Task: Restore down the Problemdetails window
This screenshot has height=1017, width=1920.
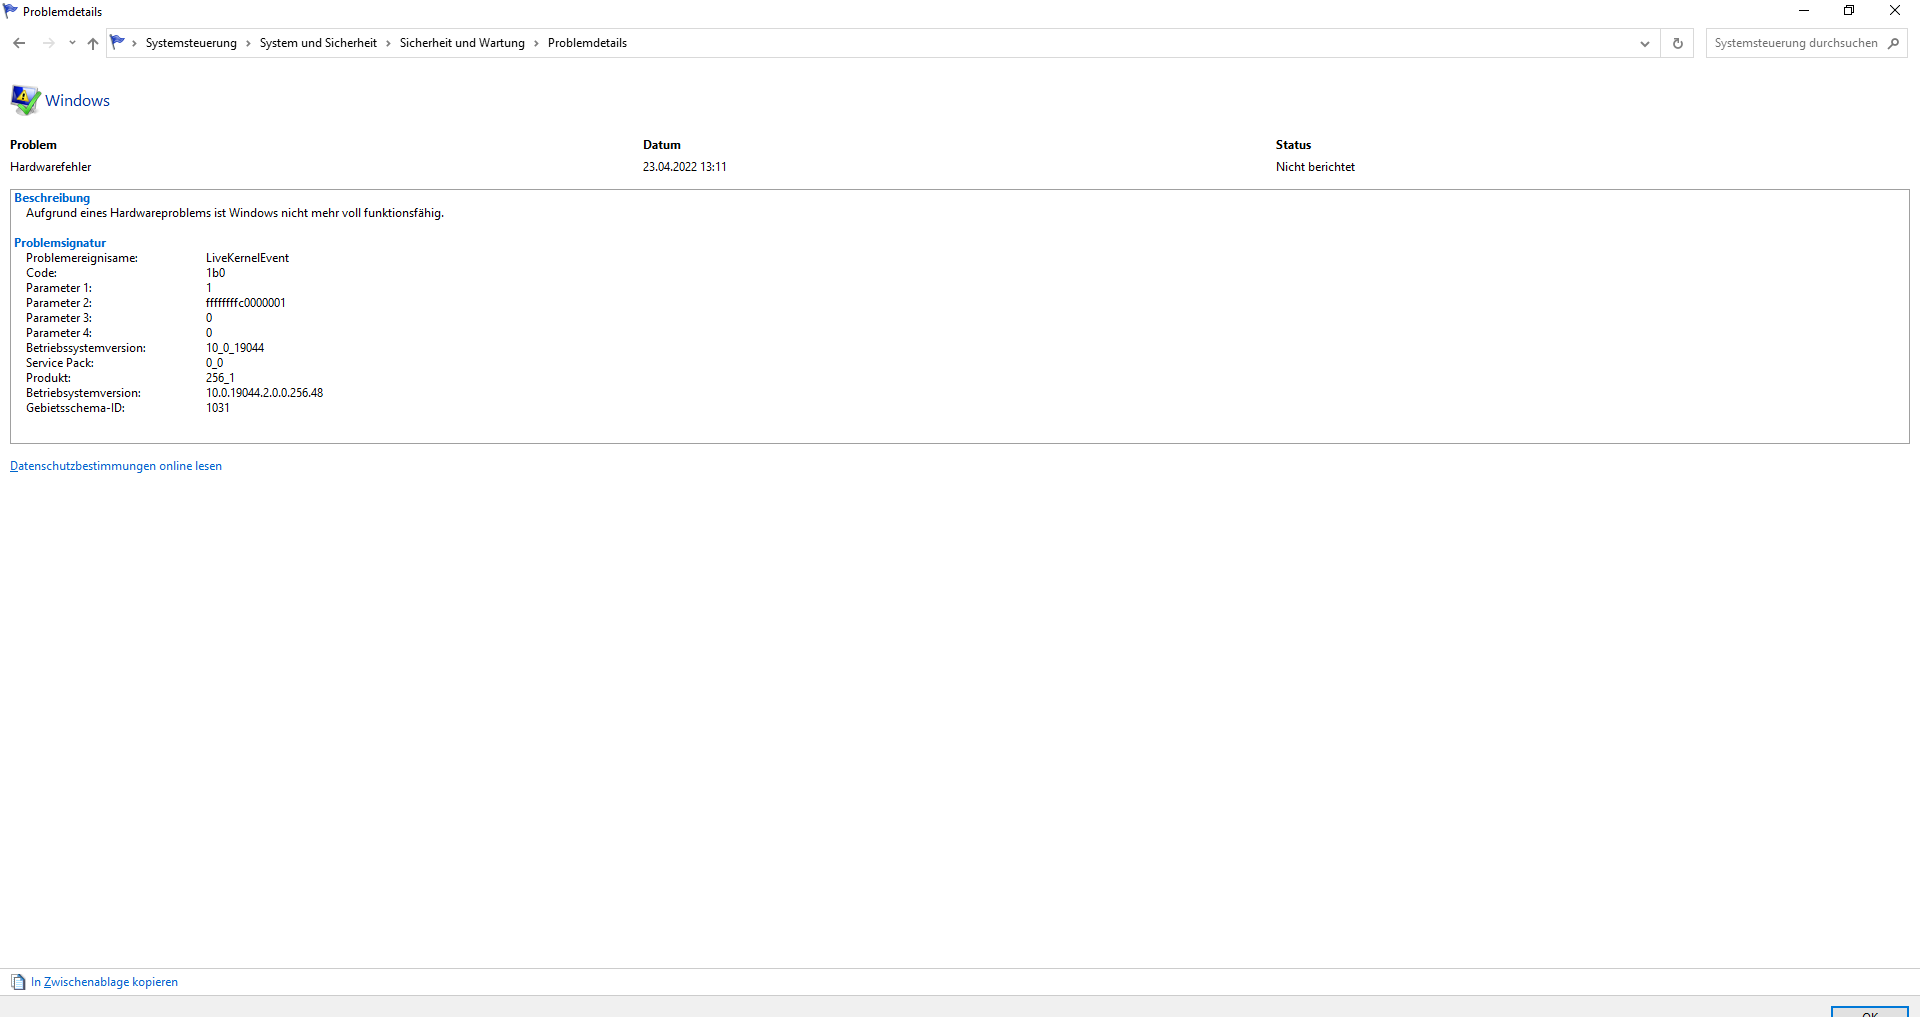Action: coord(1849,11)
